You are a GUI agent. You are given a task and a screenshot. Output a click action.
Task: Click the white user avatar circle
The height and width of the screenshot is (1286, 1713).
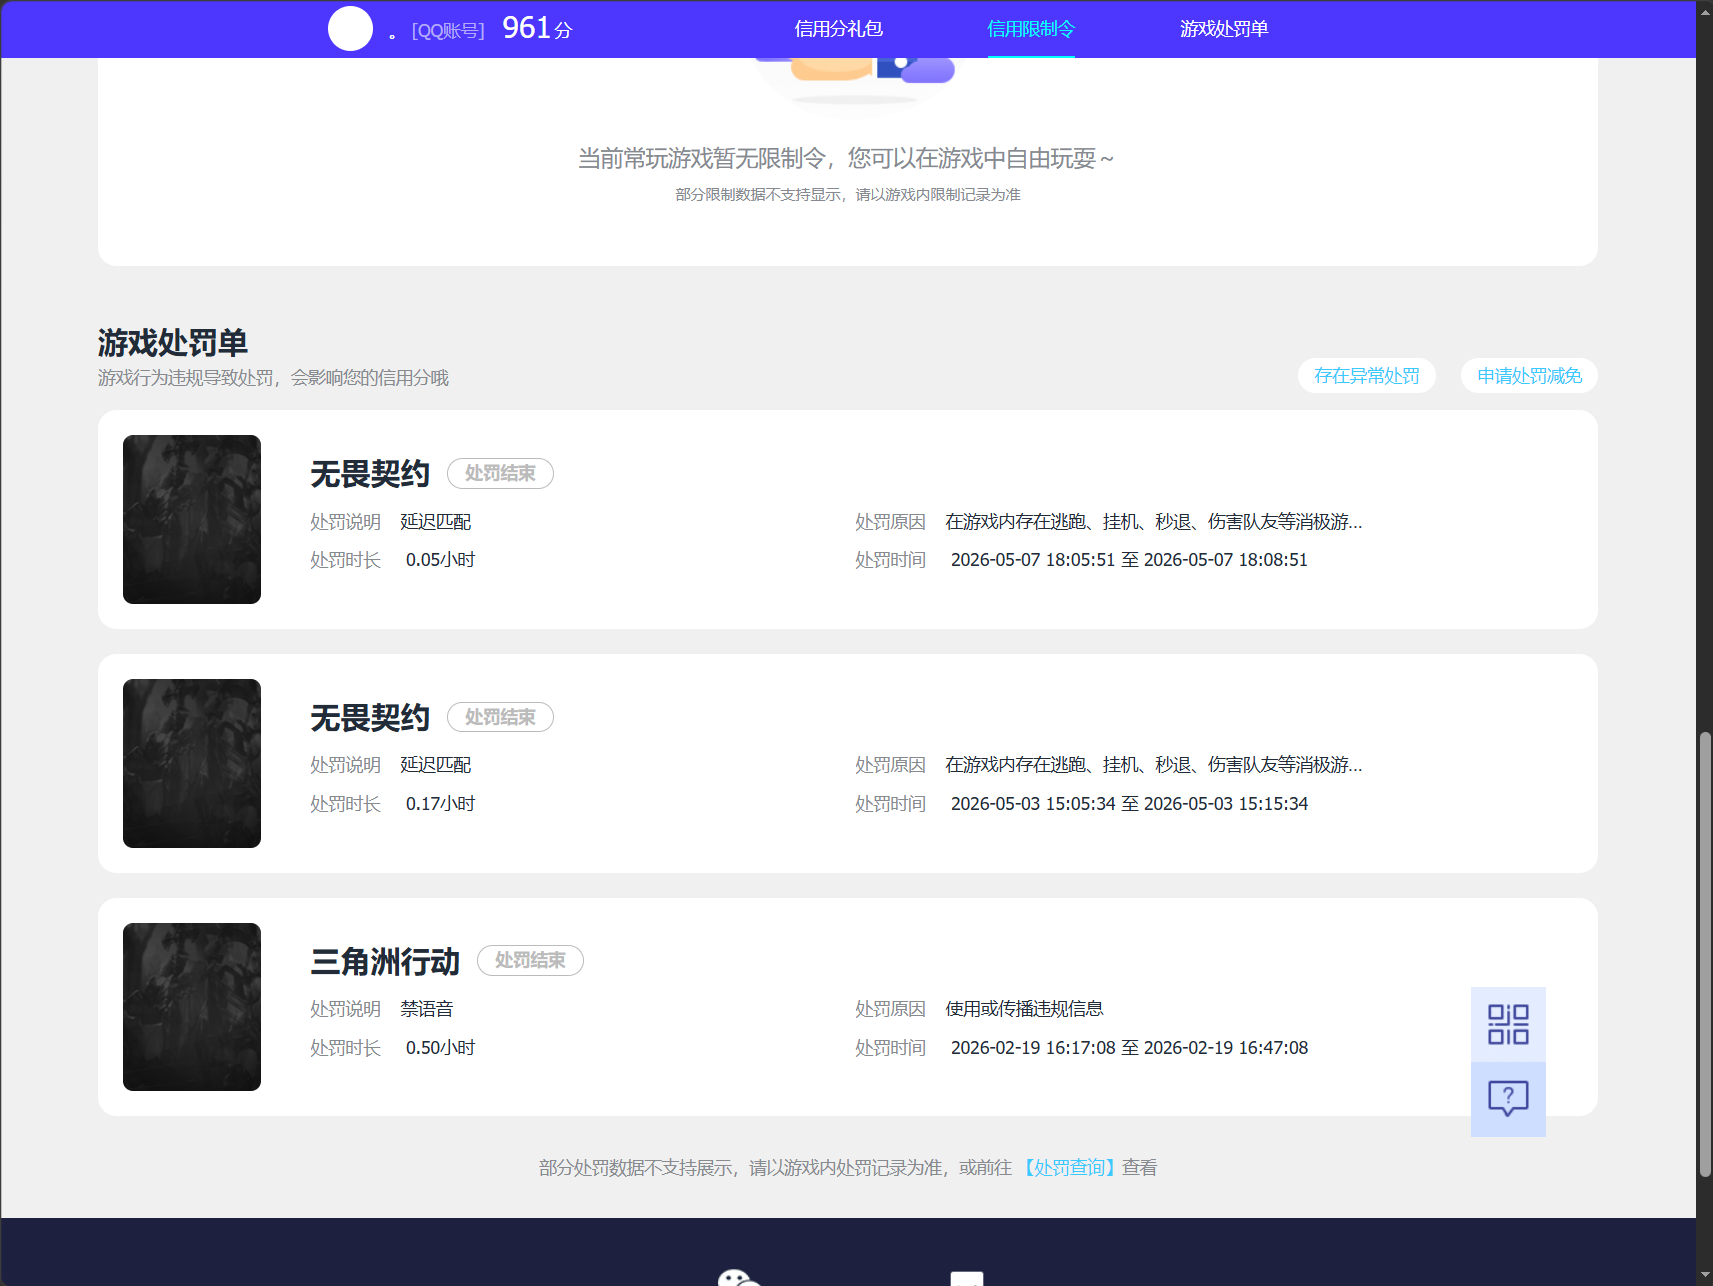[350, 29]
